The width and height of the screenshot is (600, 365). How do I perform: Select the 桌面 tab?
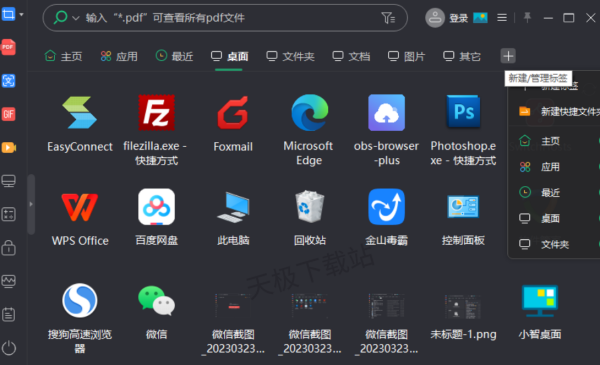(229, 56)
